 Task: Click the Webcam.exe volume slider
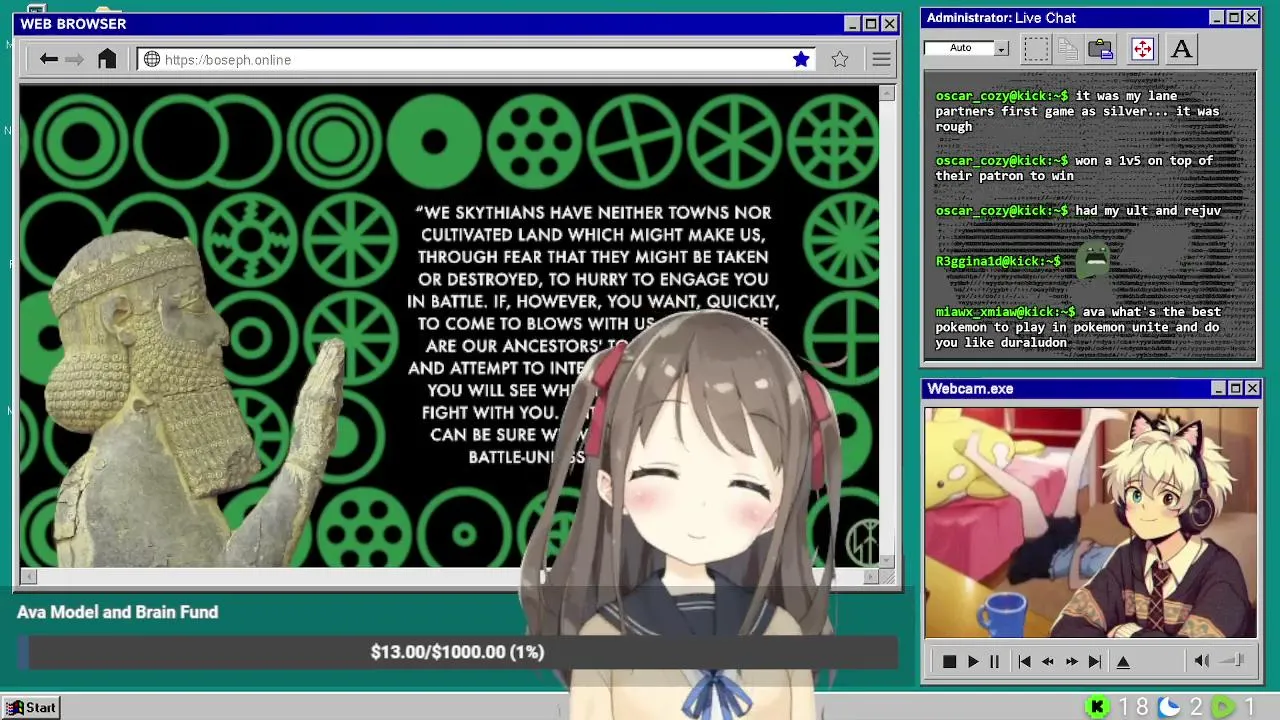click(1233, 660)
